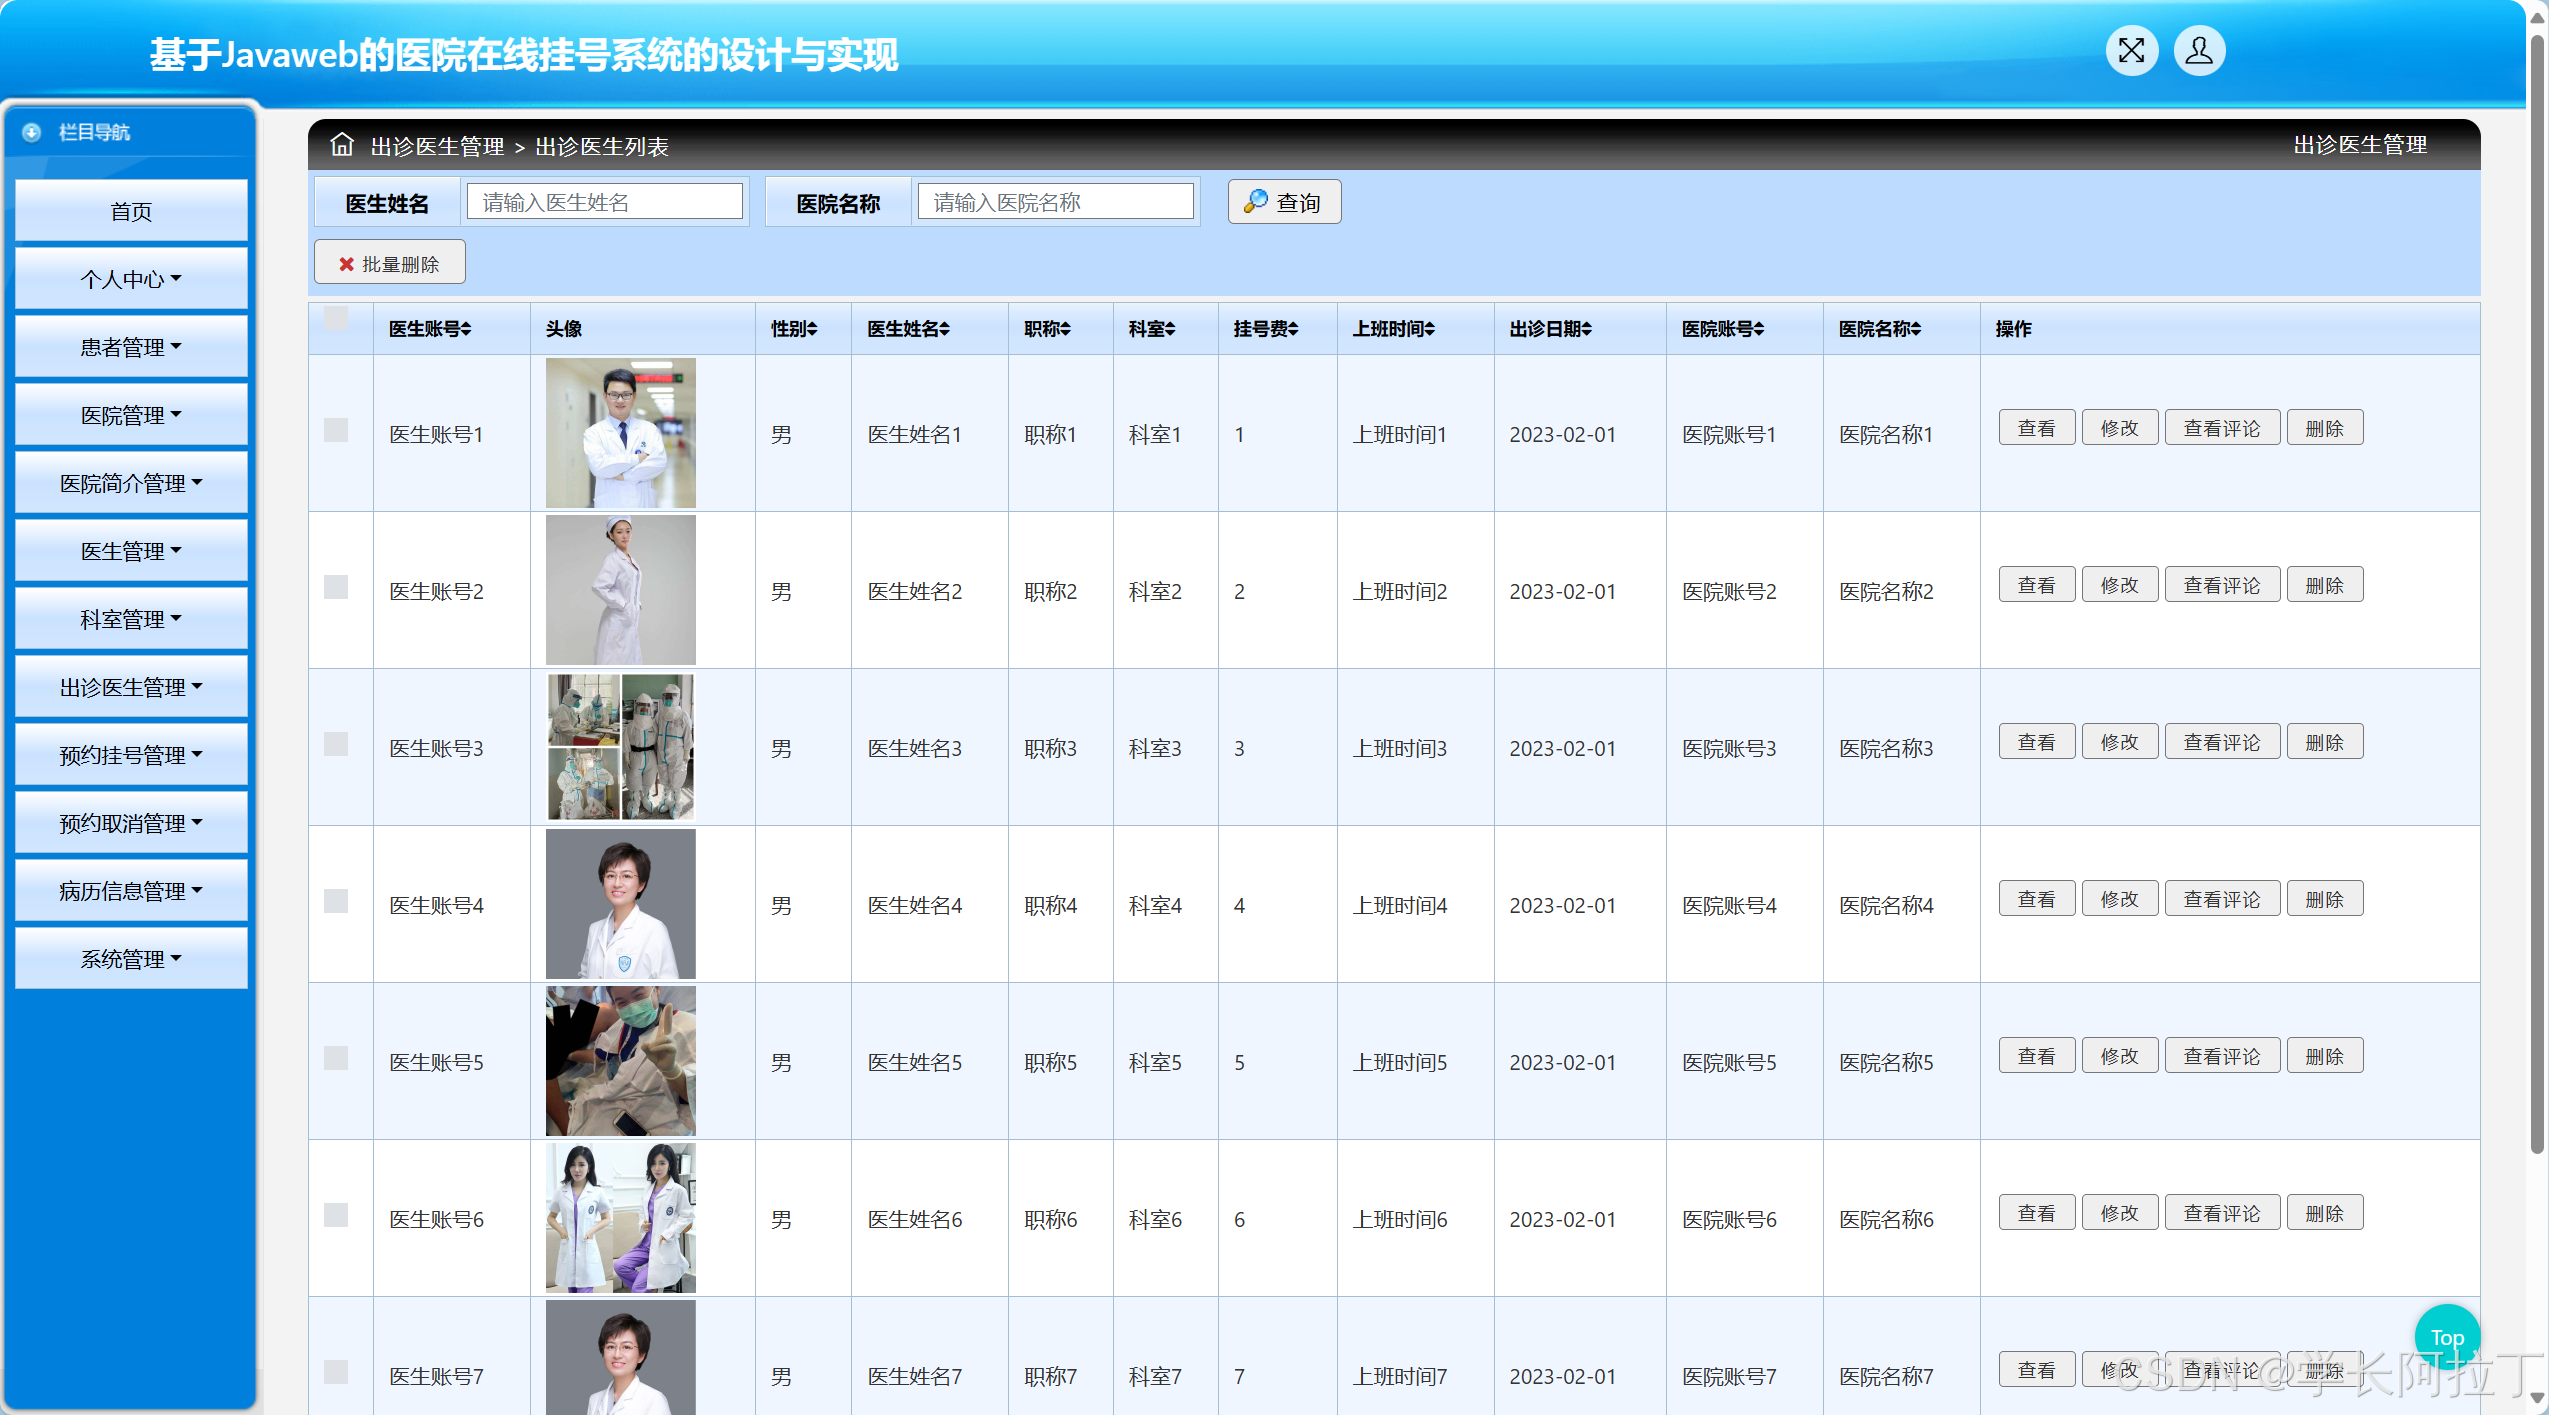
Task: Sort by 职称 column arrows
Action: [1065, 329]
